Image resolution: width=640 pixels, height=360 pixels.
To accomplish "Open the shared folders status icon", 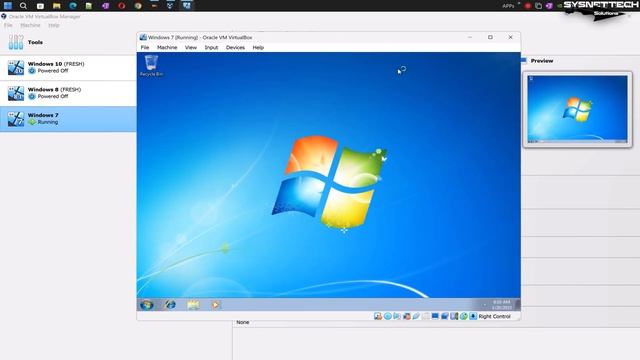I will [425, 316].
